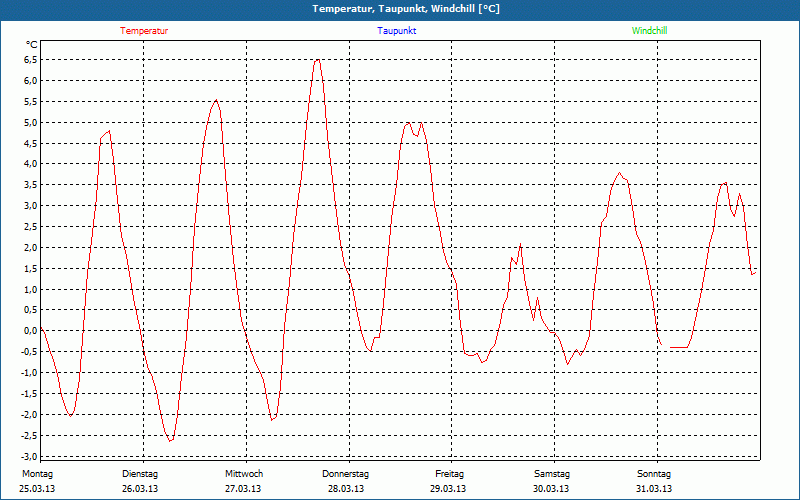Click the 1,0 y-axis value
The width and height of the screenshot is (800, 500).
tap(31, 289)
